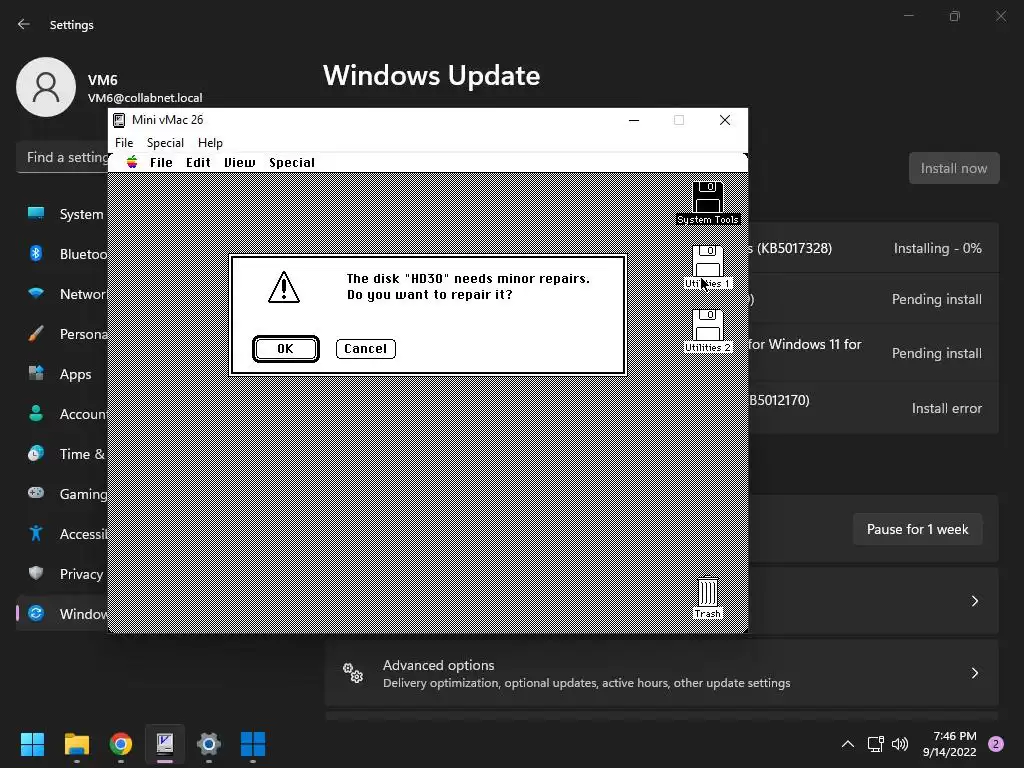Click the Advanced options gears icon
The height and width of the screenshot is (768, 1024).
pos(353,673)
